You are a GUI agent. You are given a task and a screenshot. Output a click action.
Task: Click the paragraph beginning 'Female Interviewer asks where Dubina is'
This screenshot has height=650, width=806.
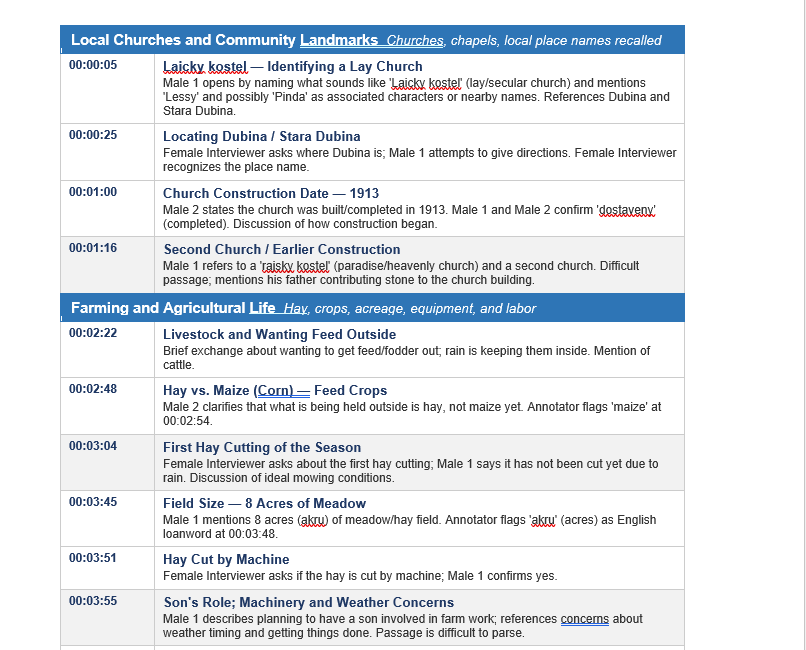[419, 160]
